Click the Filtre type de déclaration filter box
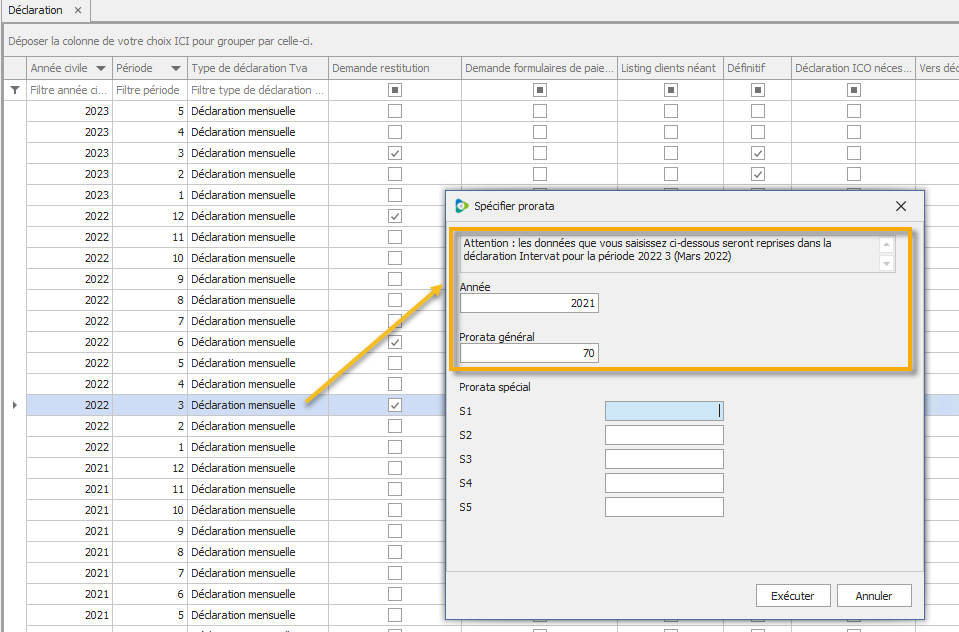The height and width of the screenshot is (632, 959). (x=257, y=90)
